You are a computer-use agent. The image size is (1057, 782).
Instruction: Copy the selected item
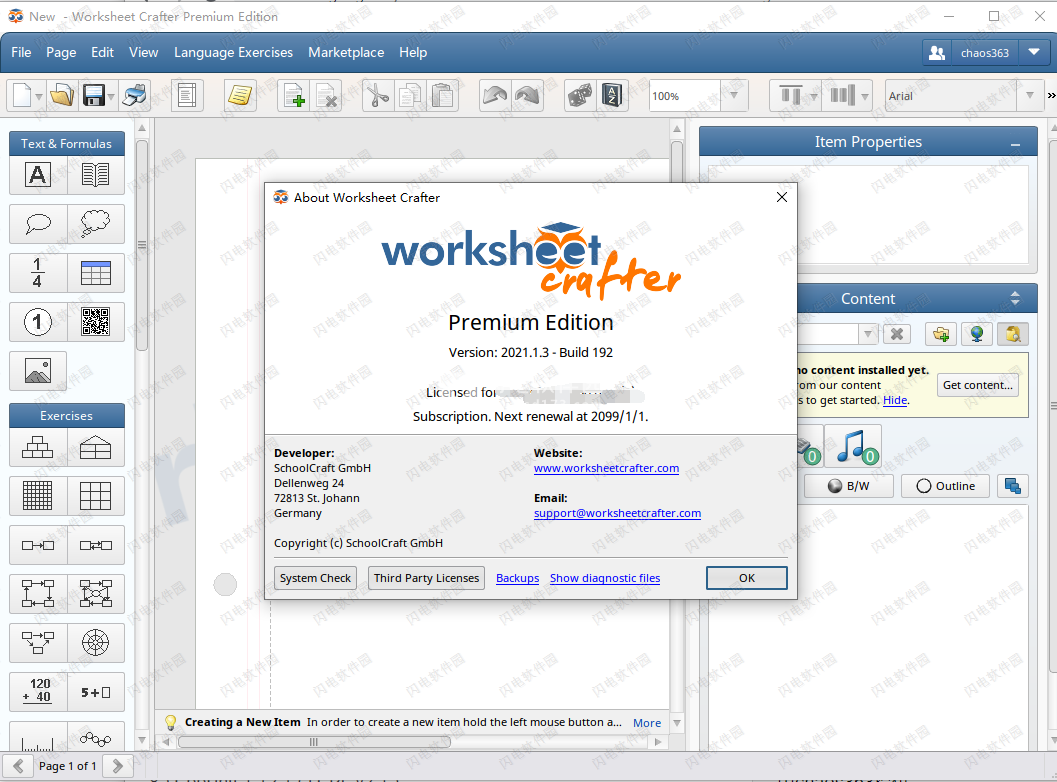(409, 96)
